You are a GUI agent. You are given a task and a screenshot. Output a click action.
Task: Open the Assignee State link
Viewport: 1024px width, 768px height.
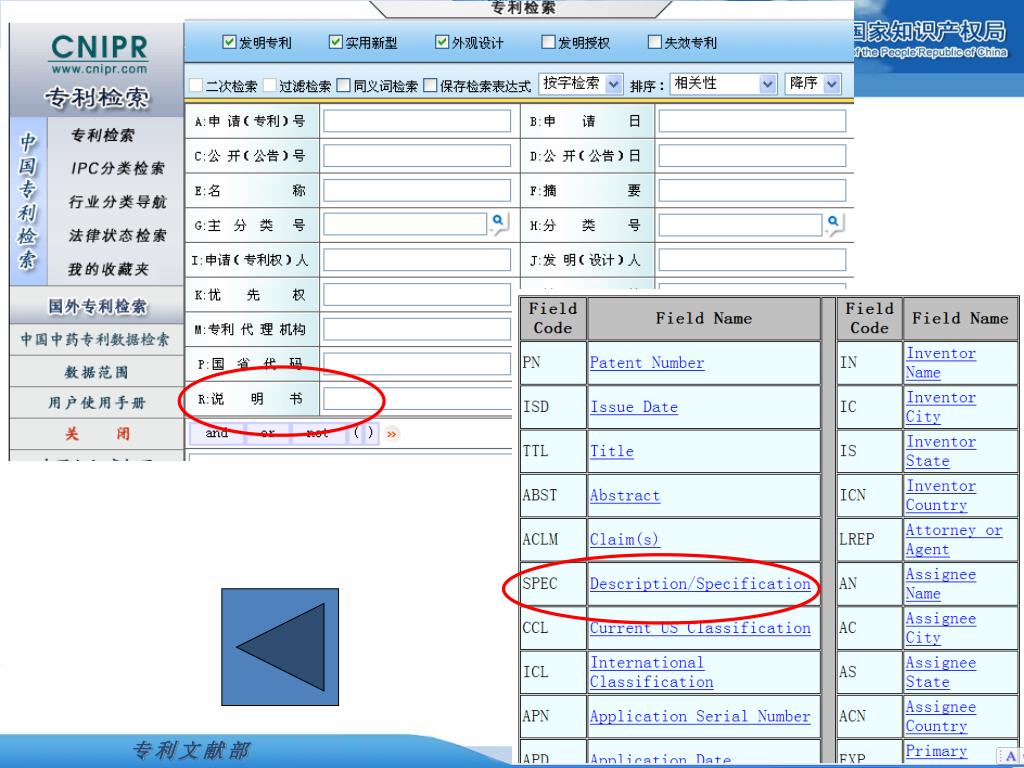pyautogui.click(x=940, y=672)
